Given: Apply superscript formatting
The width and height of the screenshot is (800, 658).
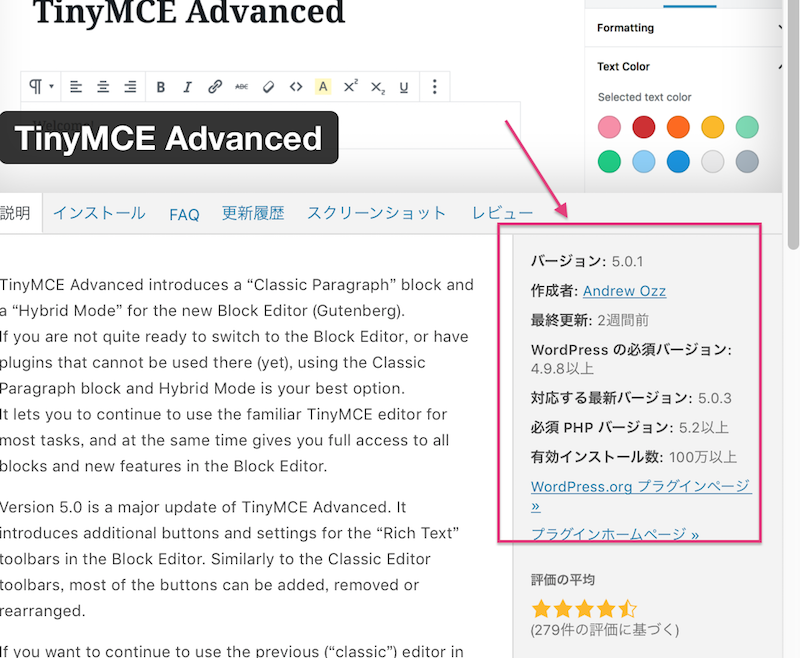Looking at the screenshot, I should tap(351, 86).
